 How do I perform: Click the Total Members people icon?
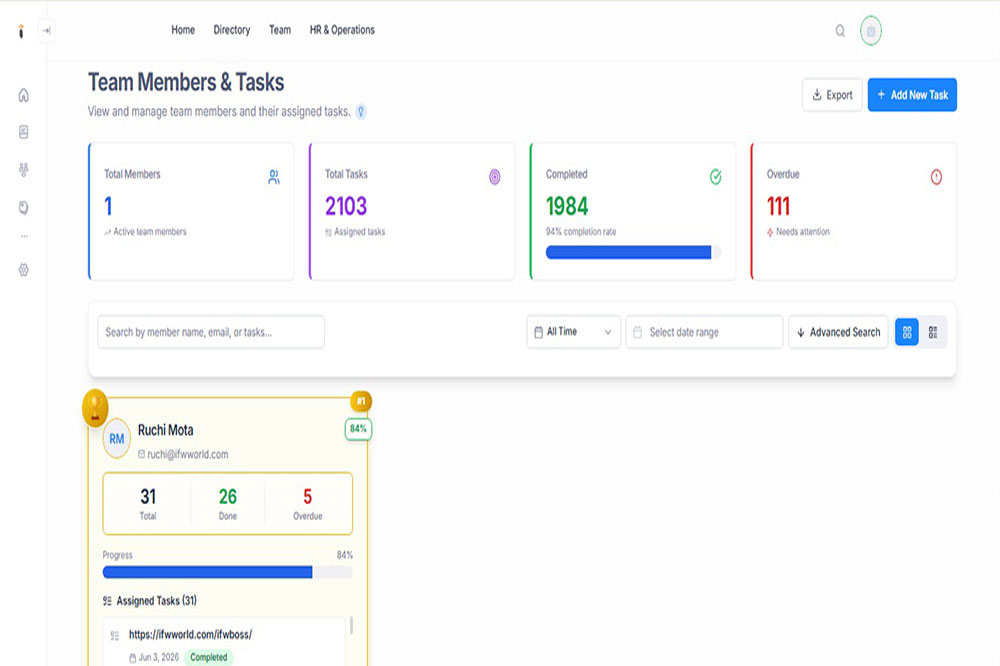coord(274,177)
